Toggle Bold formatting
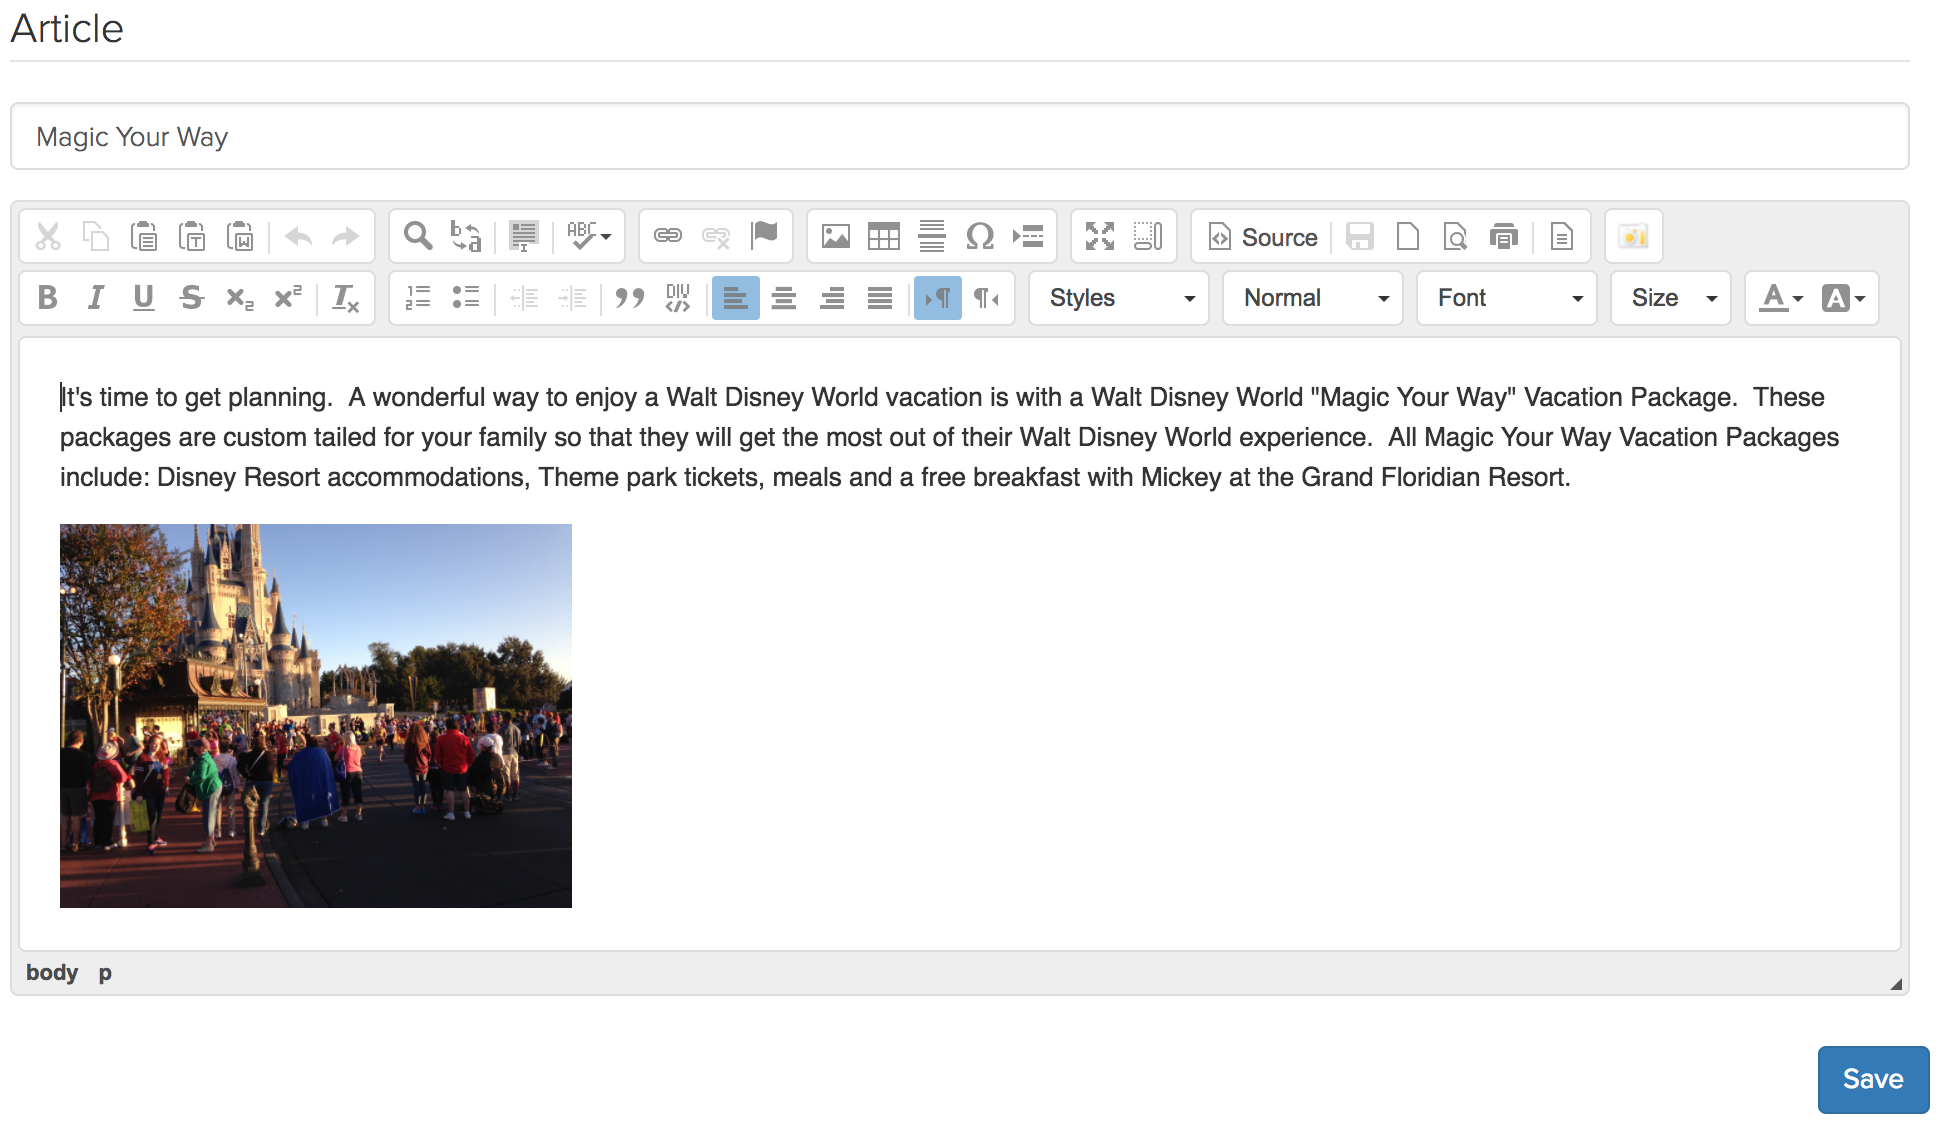Screen dimensions: 1940x1126 point(48,298)
